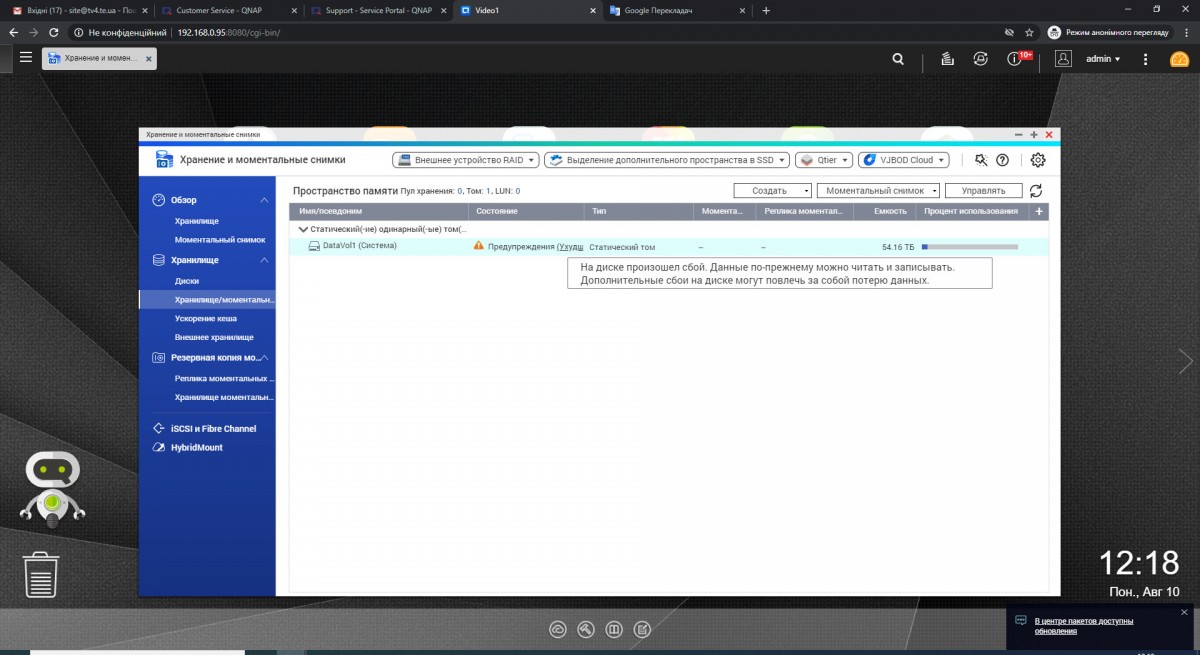This screenshot has width=1200, height=655.
Task: Collapse the Обзор sidebar section
Action: point(264,200)
